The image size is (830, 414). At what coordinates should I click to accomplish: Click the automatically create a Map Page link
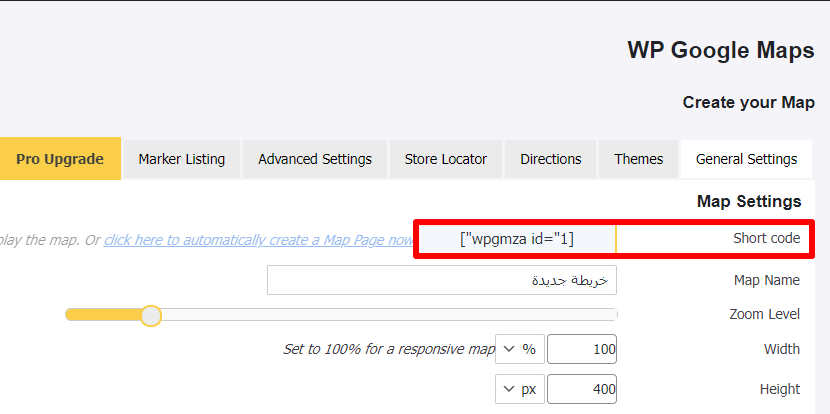(259, 240)
